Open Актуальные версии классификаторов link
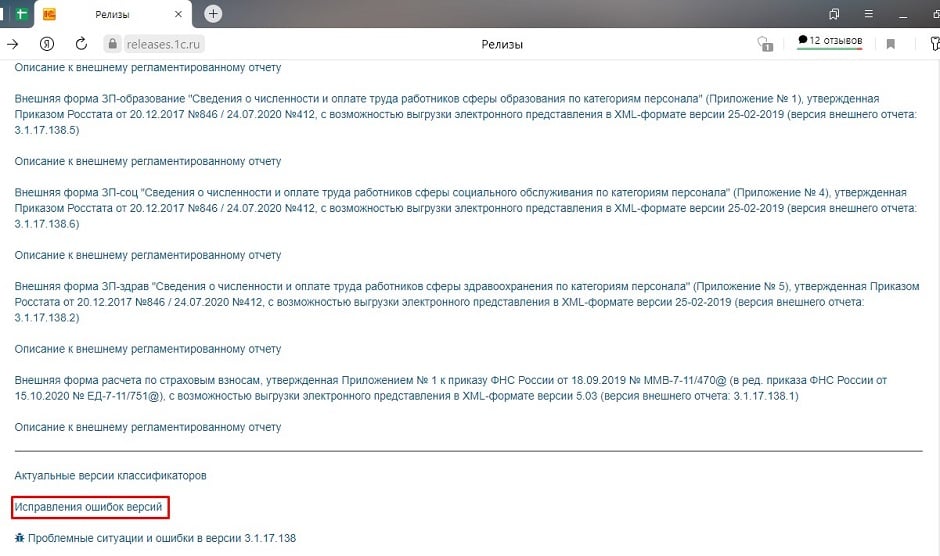 tap(110, 475)
